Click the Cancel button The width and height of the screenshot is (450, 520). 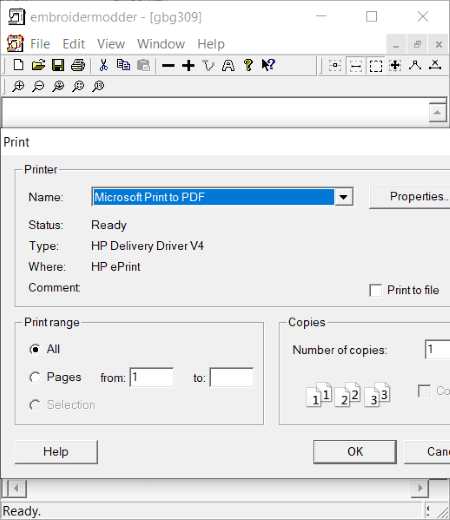click(427, 452)
